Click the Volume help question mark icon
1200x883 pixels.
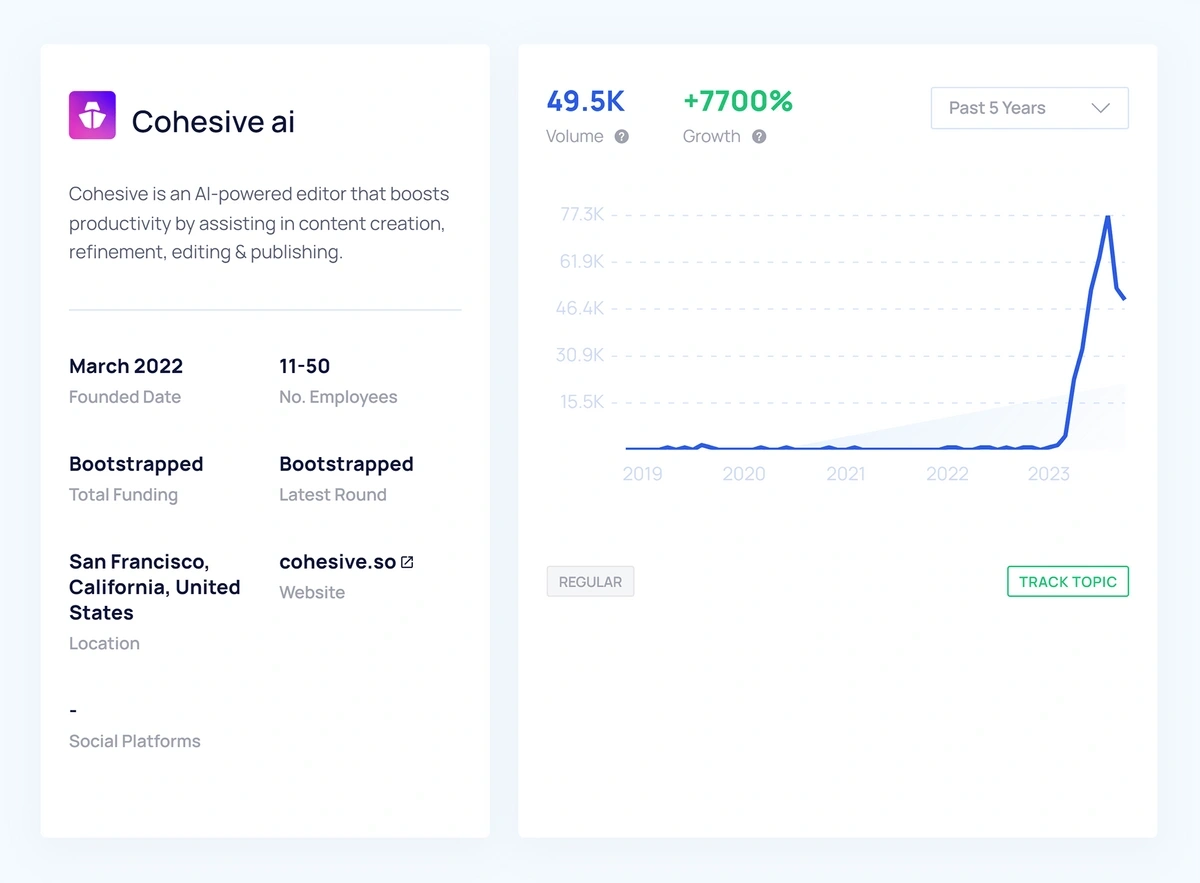tap(622, 137)
